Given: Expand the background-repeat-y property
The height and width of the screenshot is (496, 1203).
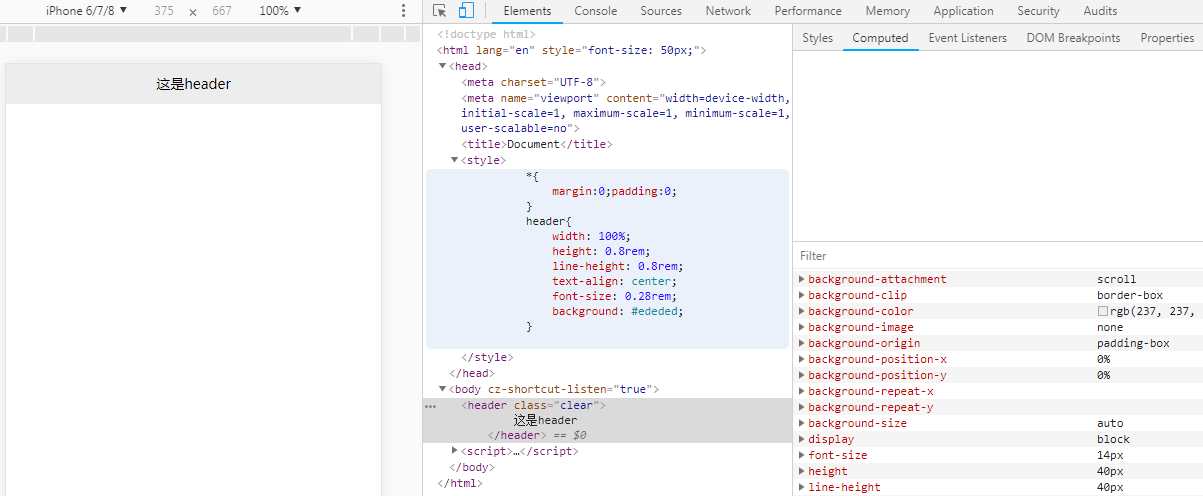Looking at the screenshot, I should [802, 407].
